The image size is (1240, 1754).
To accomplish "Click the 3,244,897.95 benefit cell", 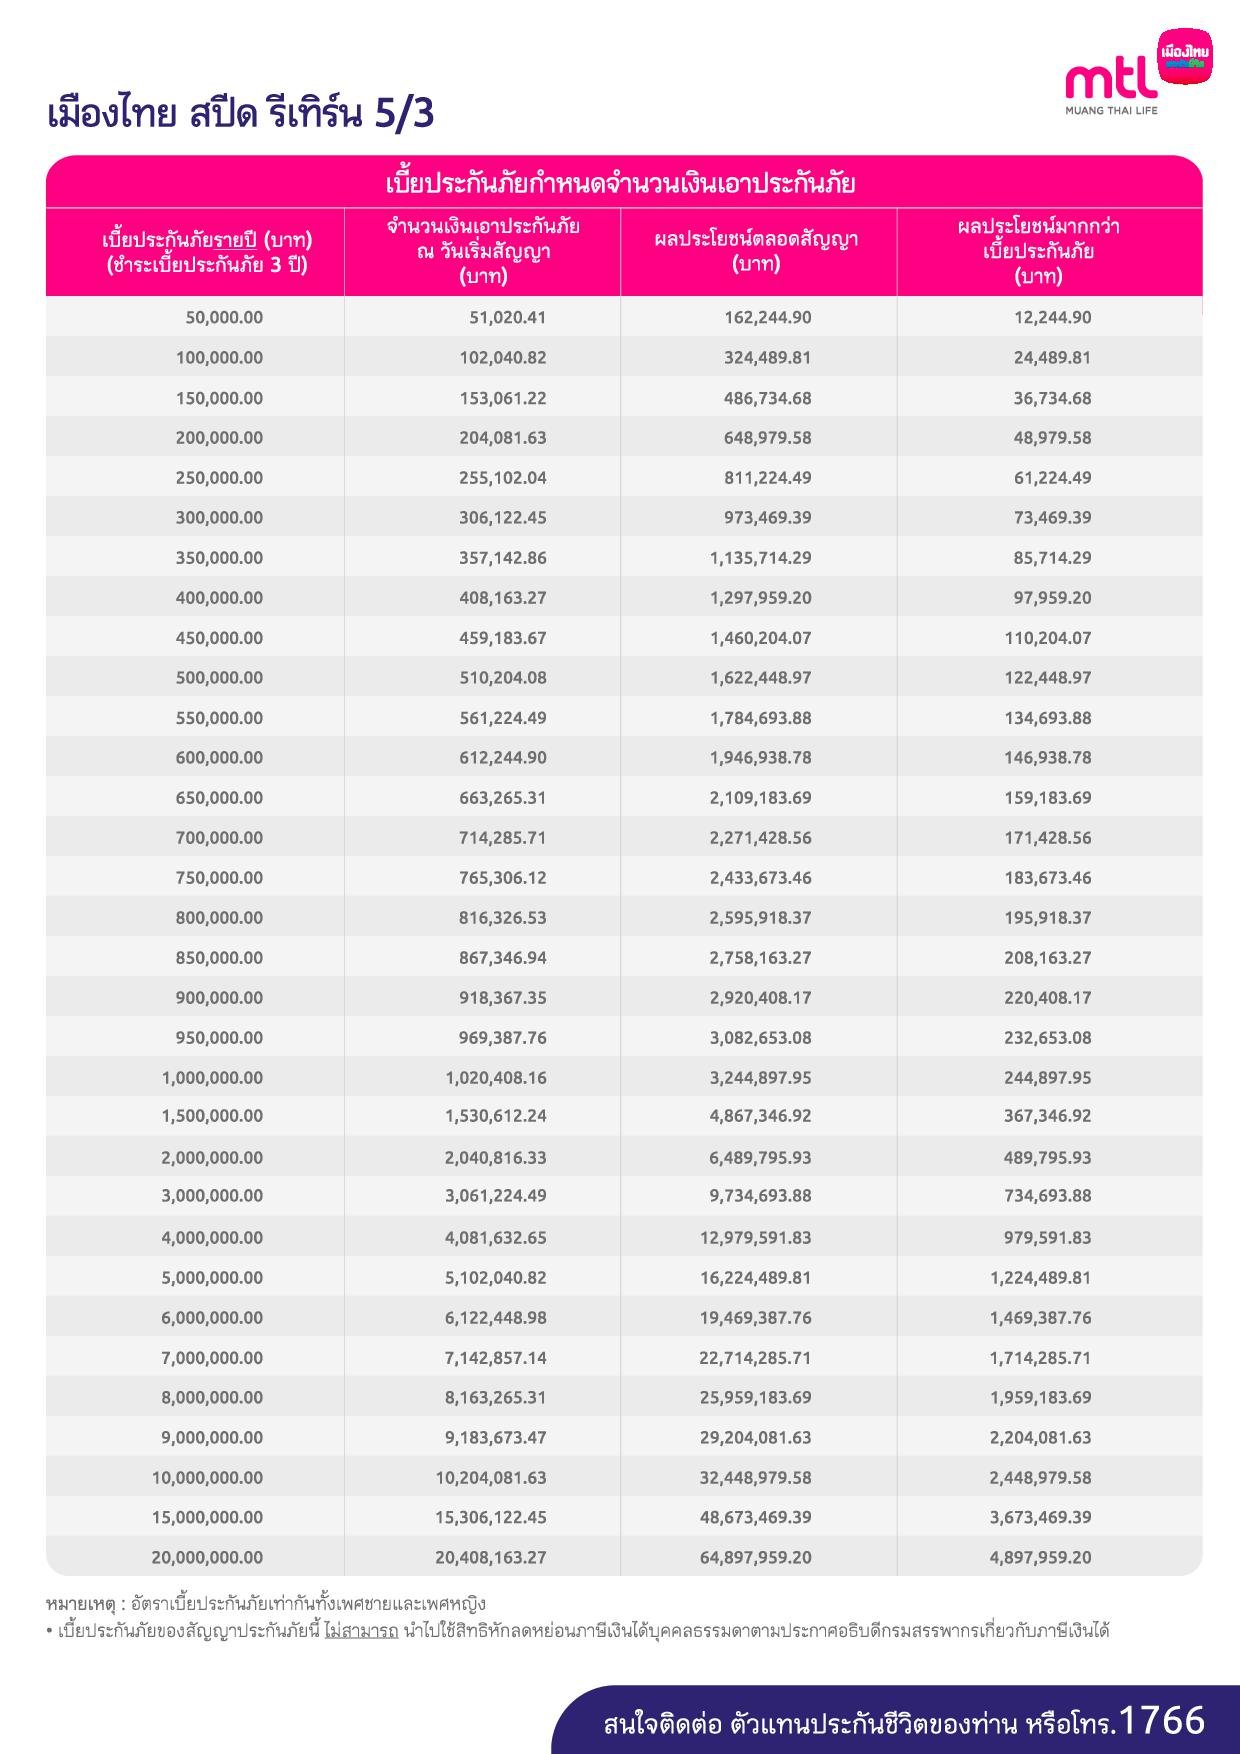I will (760, 1078).
